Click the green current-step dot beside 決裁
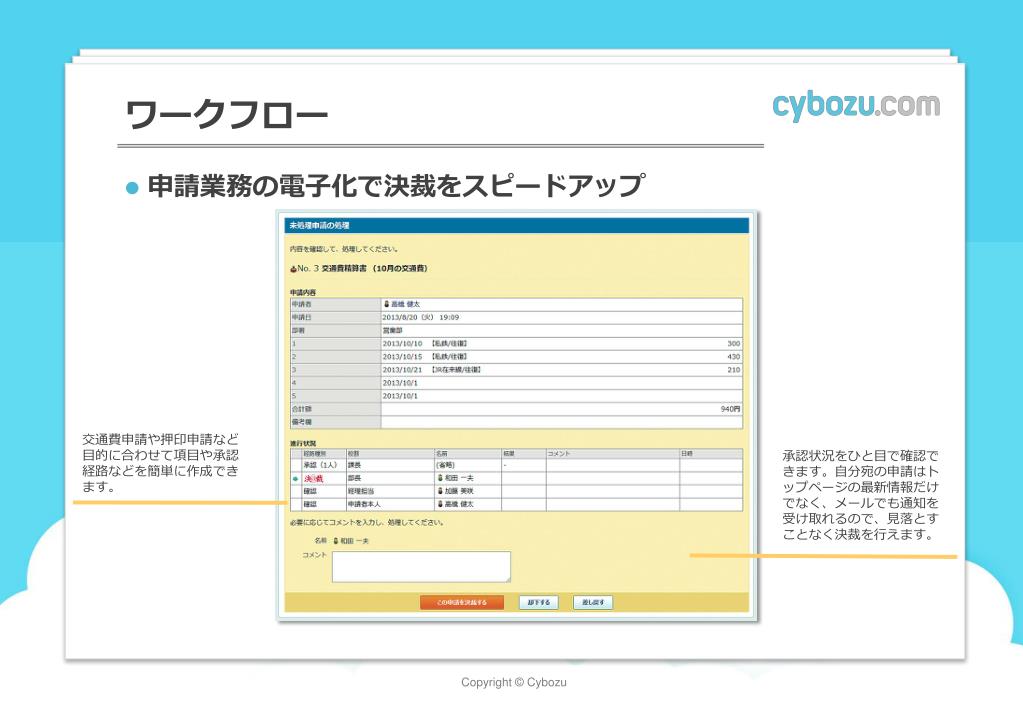Screen dimensions: 1023x708 click(296, 479)
